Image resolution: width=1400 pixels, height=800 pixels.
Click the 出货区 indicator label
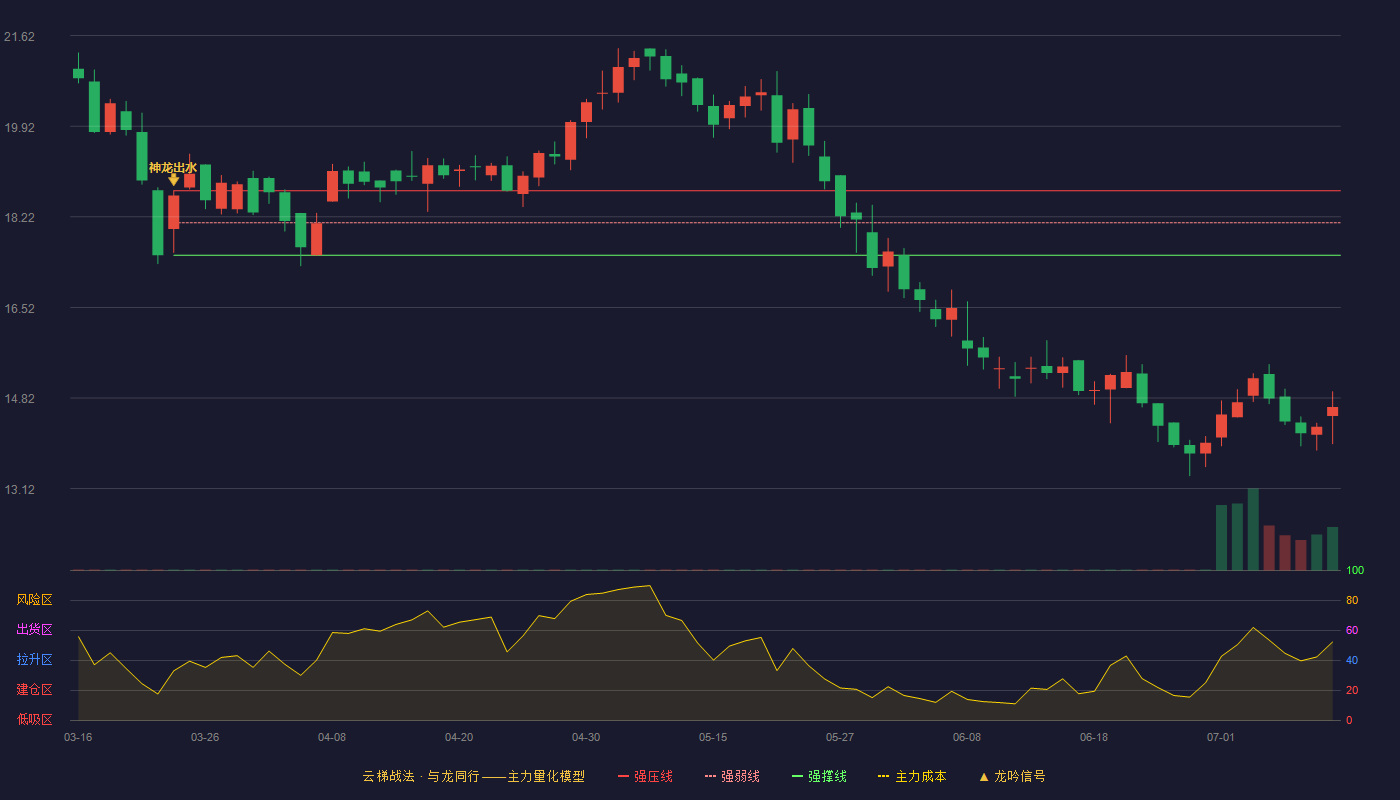pos(34,630)
